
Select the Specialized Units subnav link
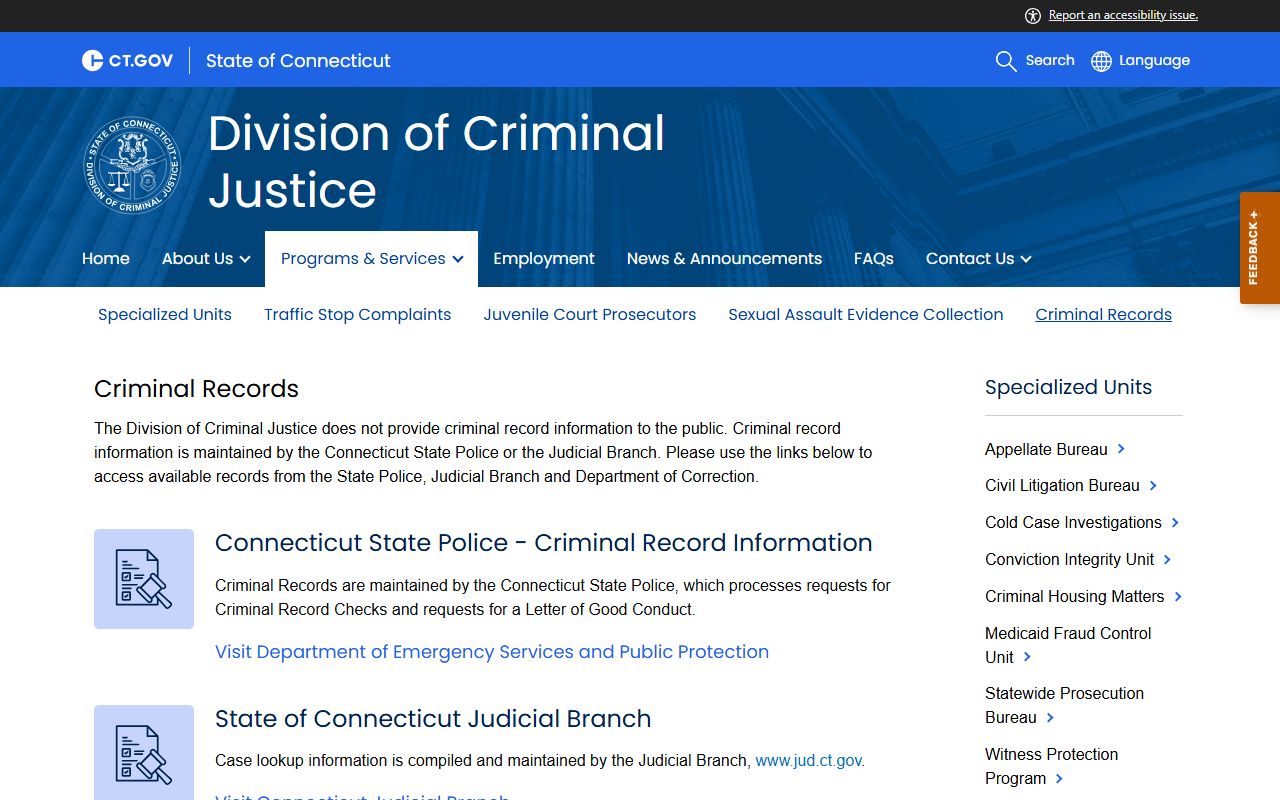coord(165,314)
